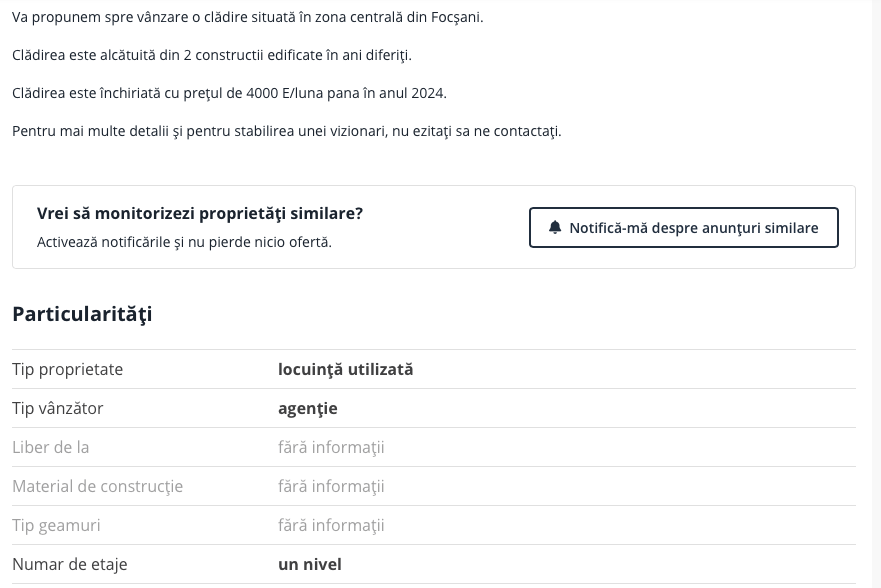
Task: Click the 'Material de construcție' label
Action: click(x=97, y=486)
